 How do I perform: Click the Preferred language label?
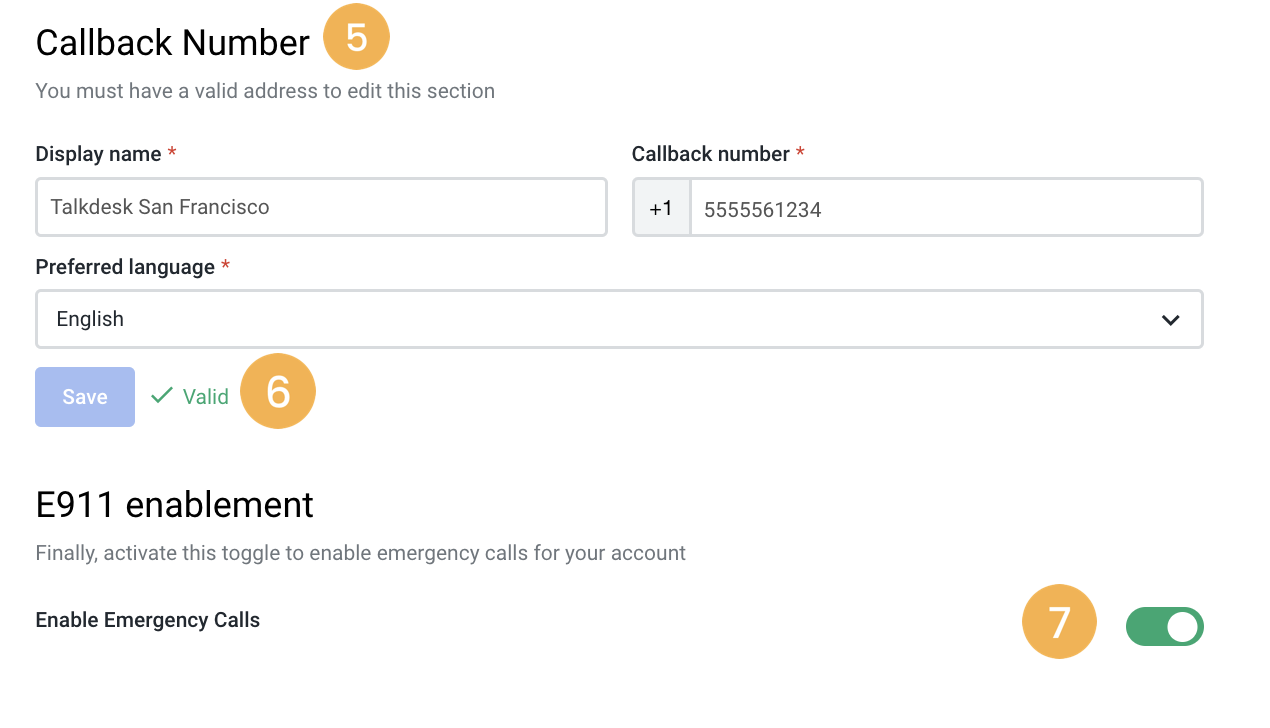coord(125,267)
